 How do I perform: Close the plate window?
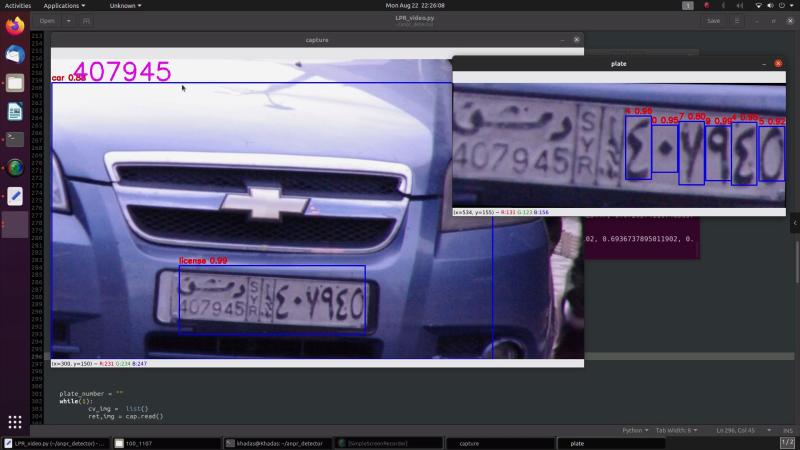(x=778, y=64)
